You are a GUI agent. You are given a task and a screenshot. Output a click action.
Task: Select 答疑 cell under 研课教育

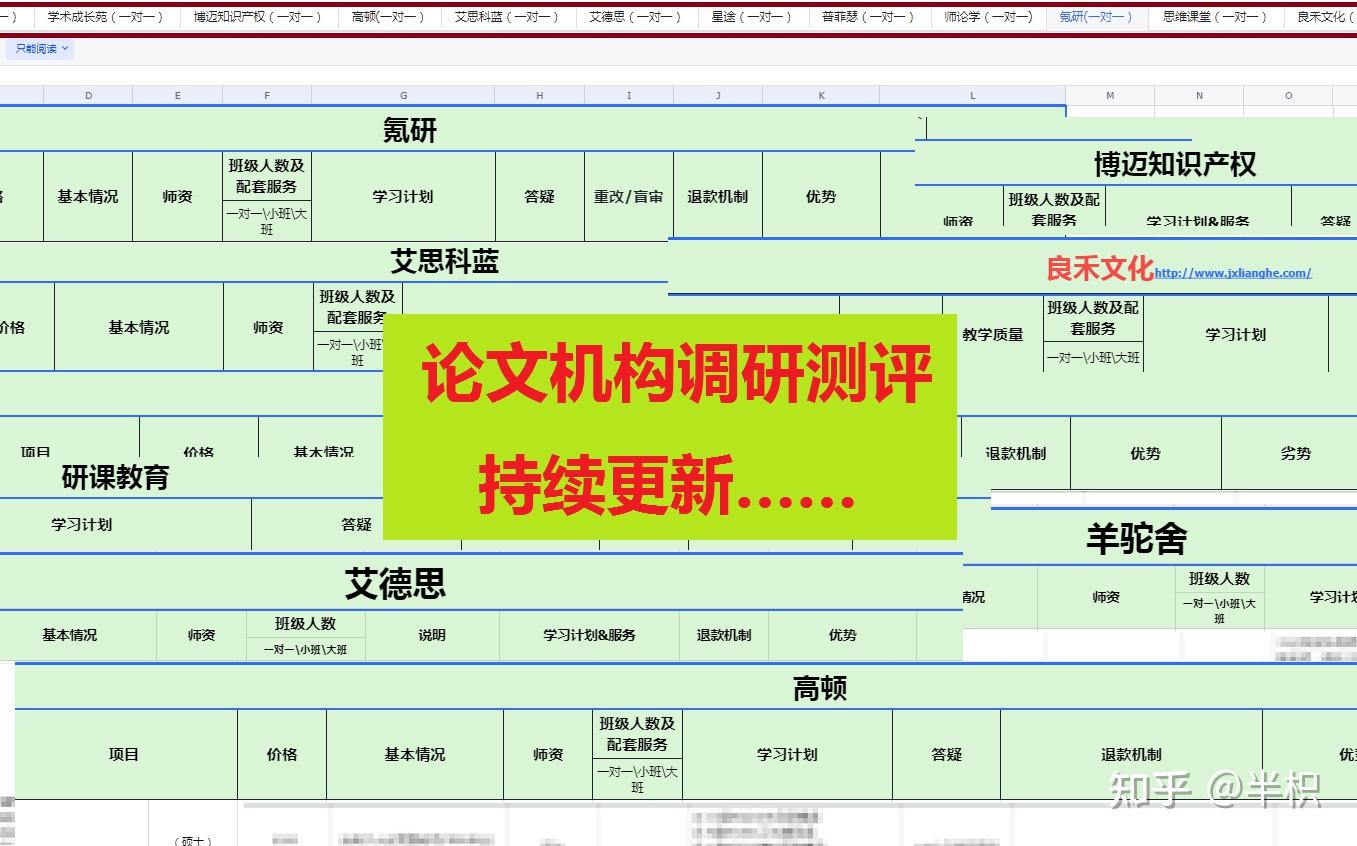coord(356,524)
